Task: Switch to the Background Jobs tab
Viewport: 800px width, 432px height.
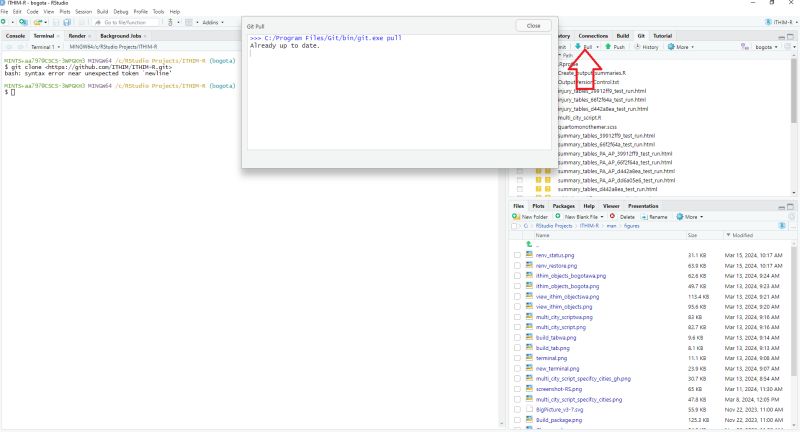Action: click(120, 36)
